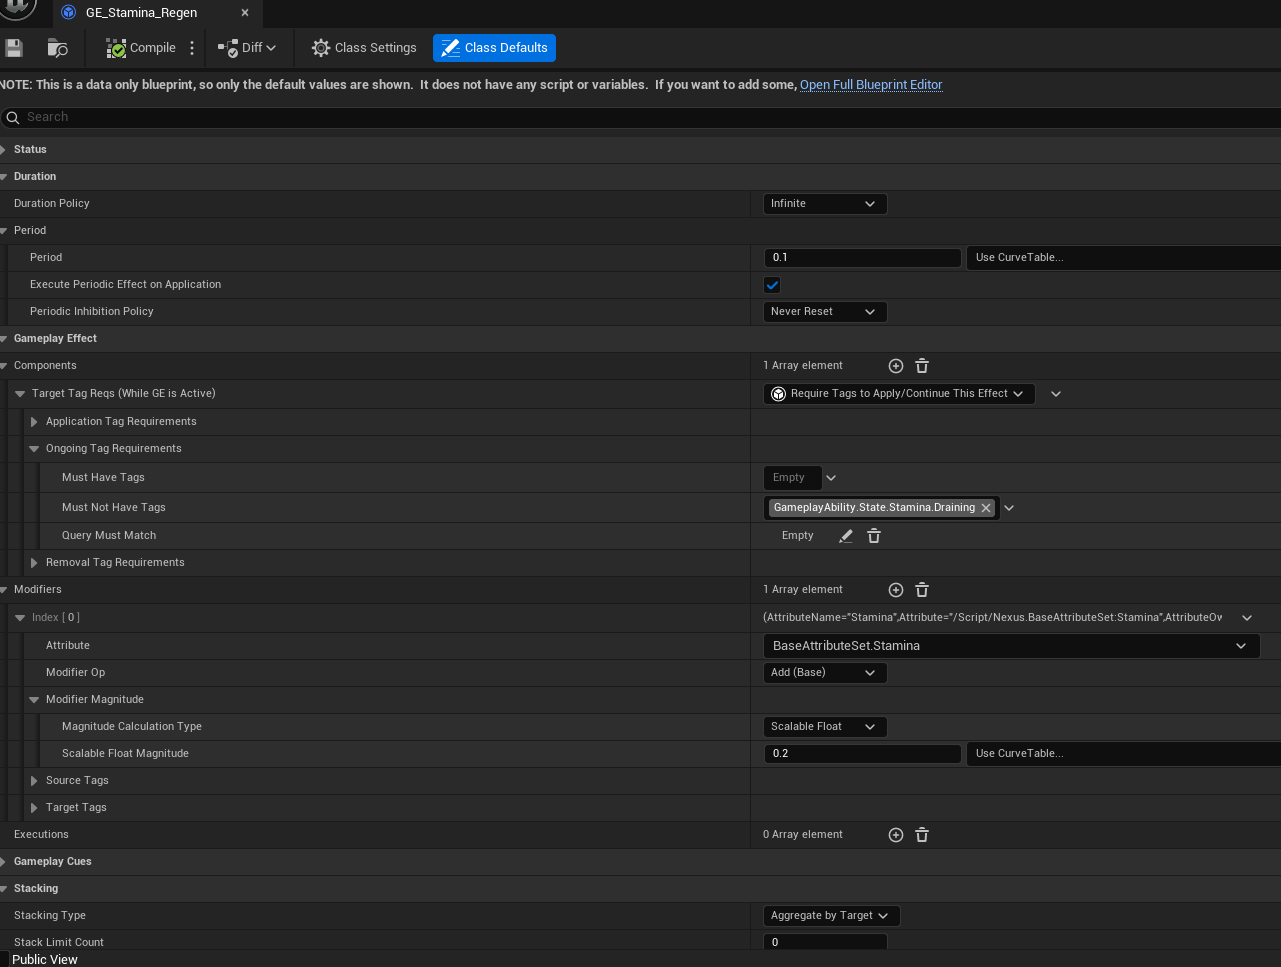Expand the Target Tags group

point(34,807)
